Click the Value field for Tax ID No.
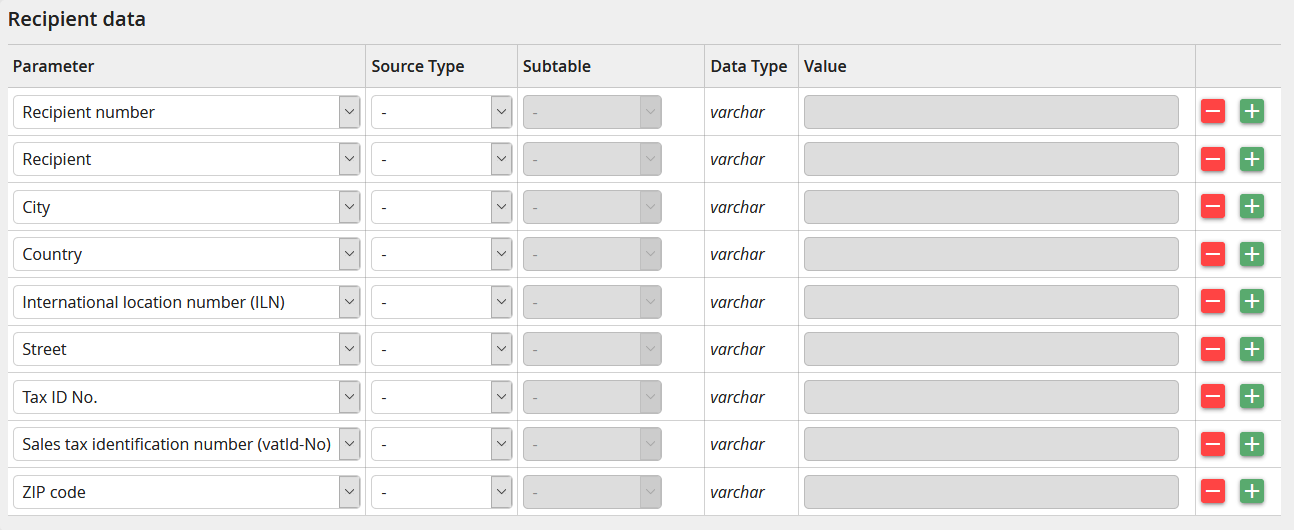The width and height of the screenshot is (1294, 530). click(x=991, y=397)
